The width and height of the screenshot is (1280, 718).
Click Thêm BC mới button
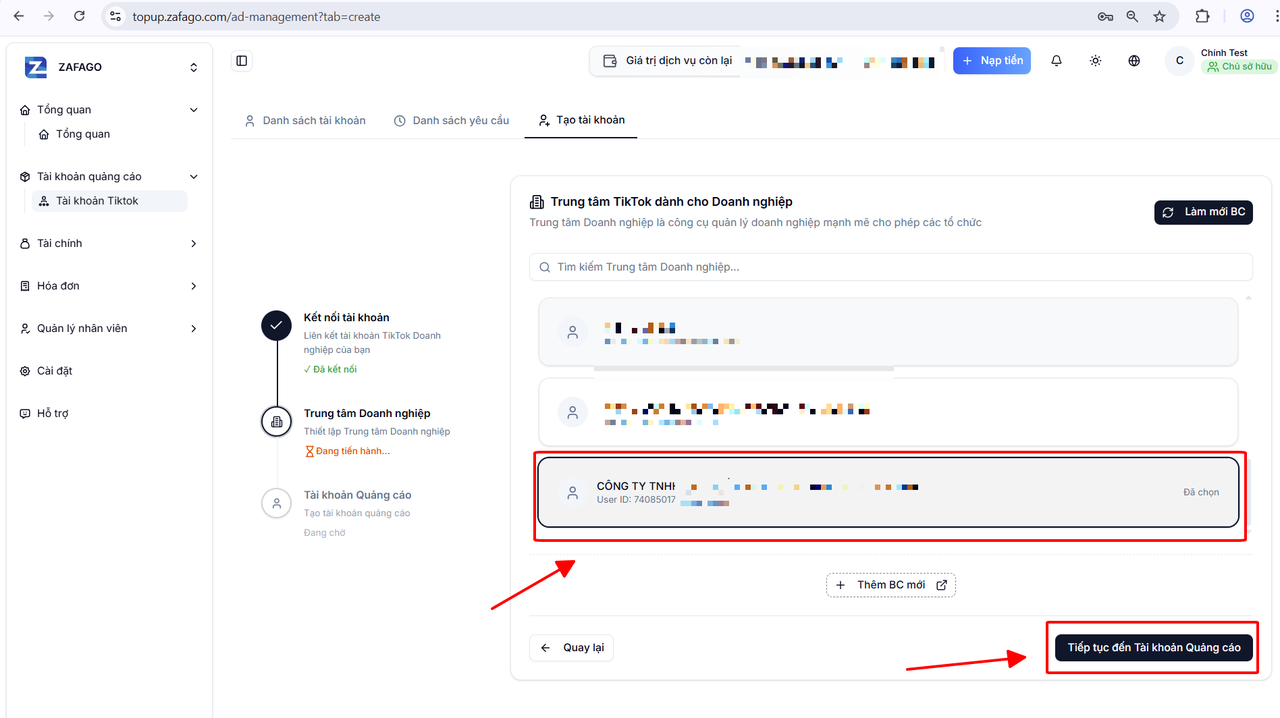pyautogui.click(x=891, y=585)
